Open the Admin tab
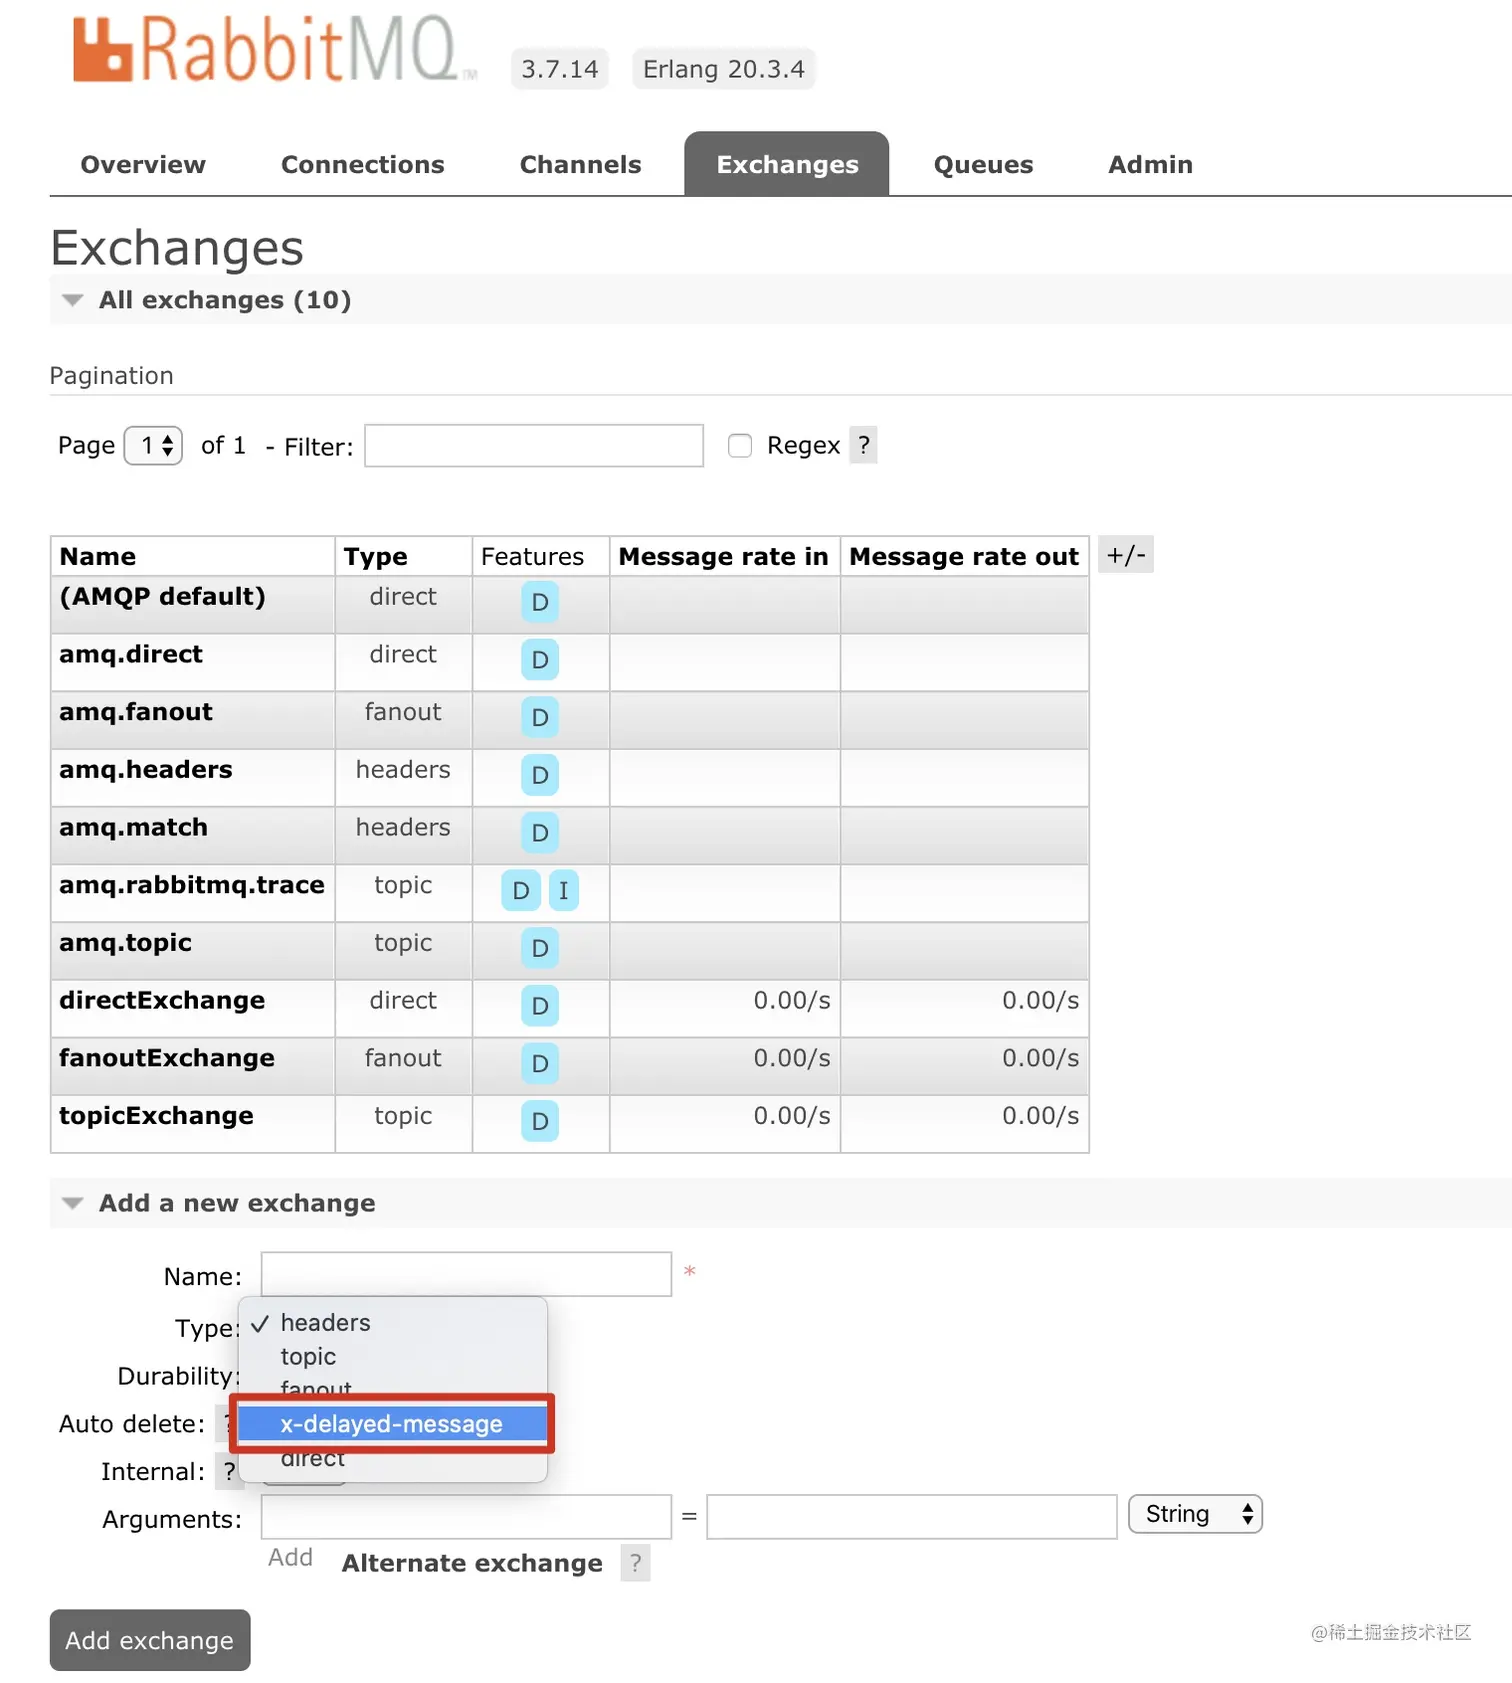The image size is (1512, 1683). pos(1151,165)
